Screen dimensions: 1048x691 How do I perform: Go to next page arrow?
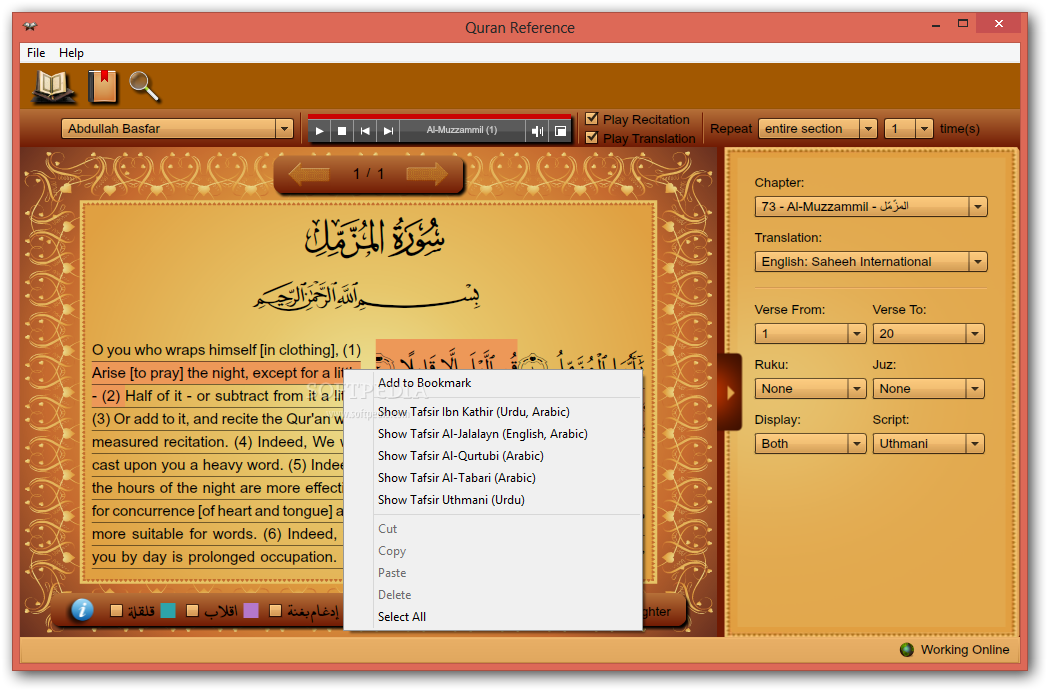point(427,174)
